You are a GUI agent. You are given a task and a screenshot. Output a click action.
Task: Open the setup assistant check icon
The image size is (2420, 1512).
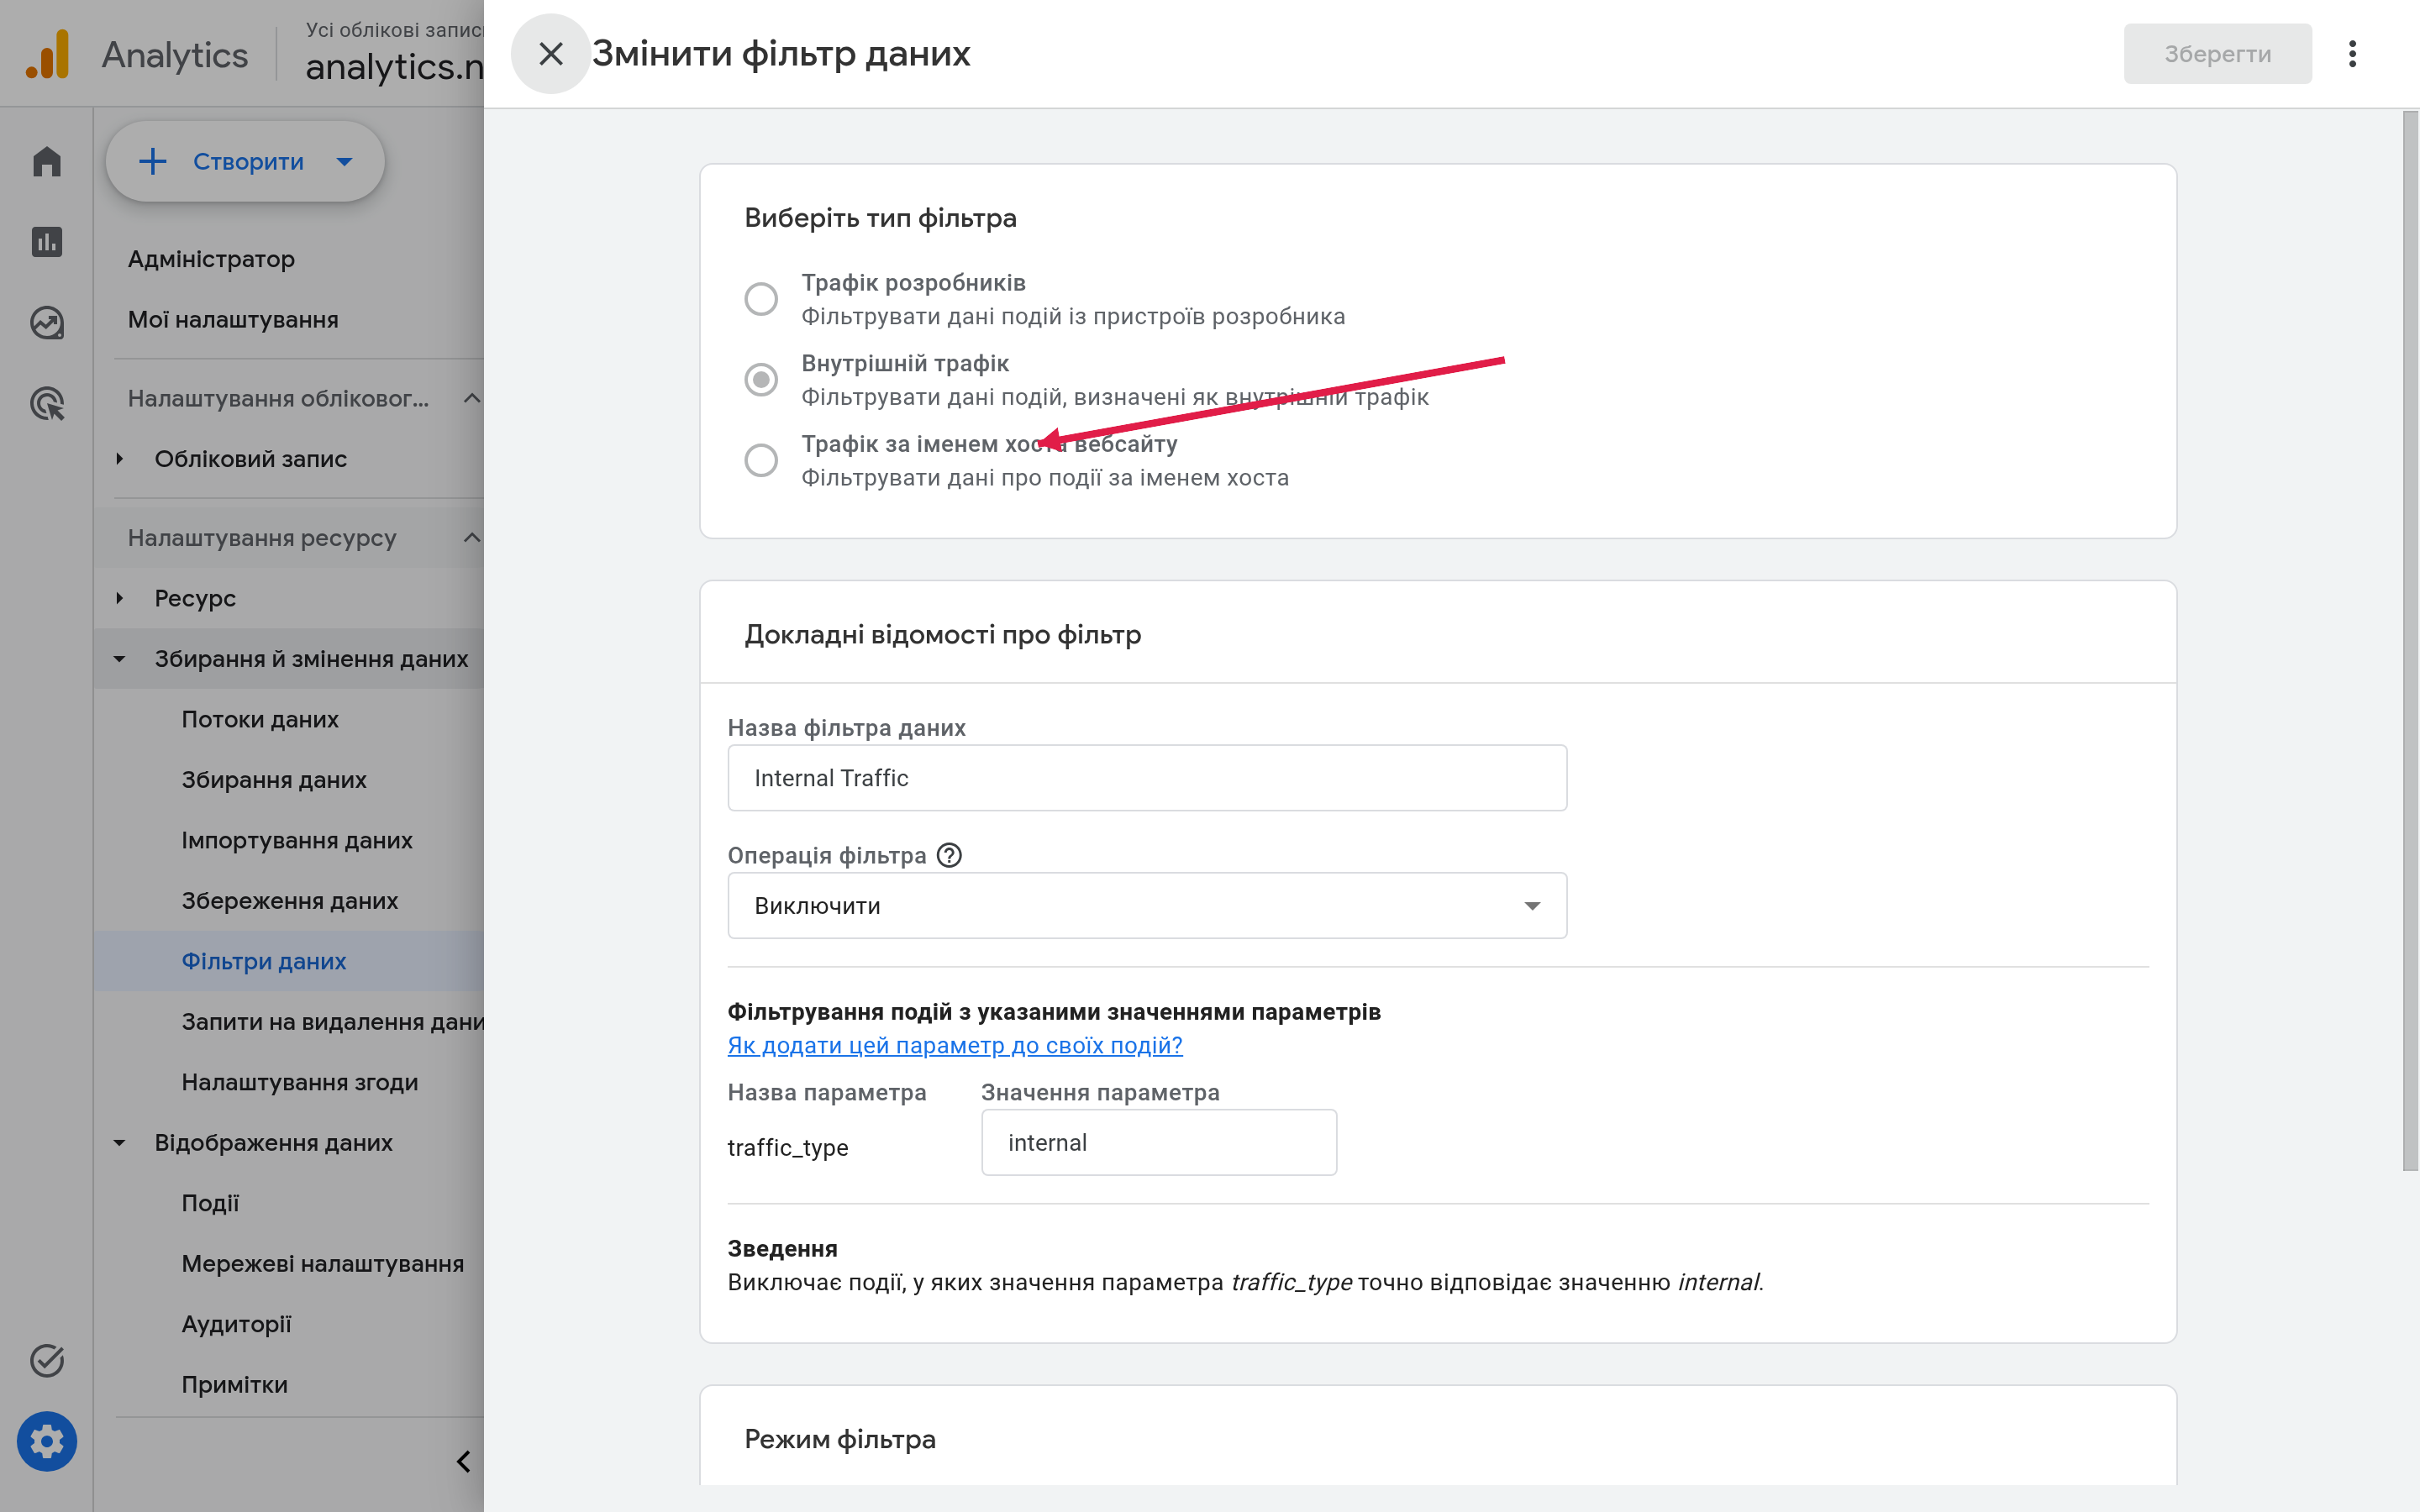pyautogui.click(x=47, y=1360)
